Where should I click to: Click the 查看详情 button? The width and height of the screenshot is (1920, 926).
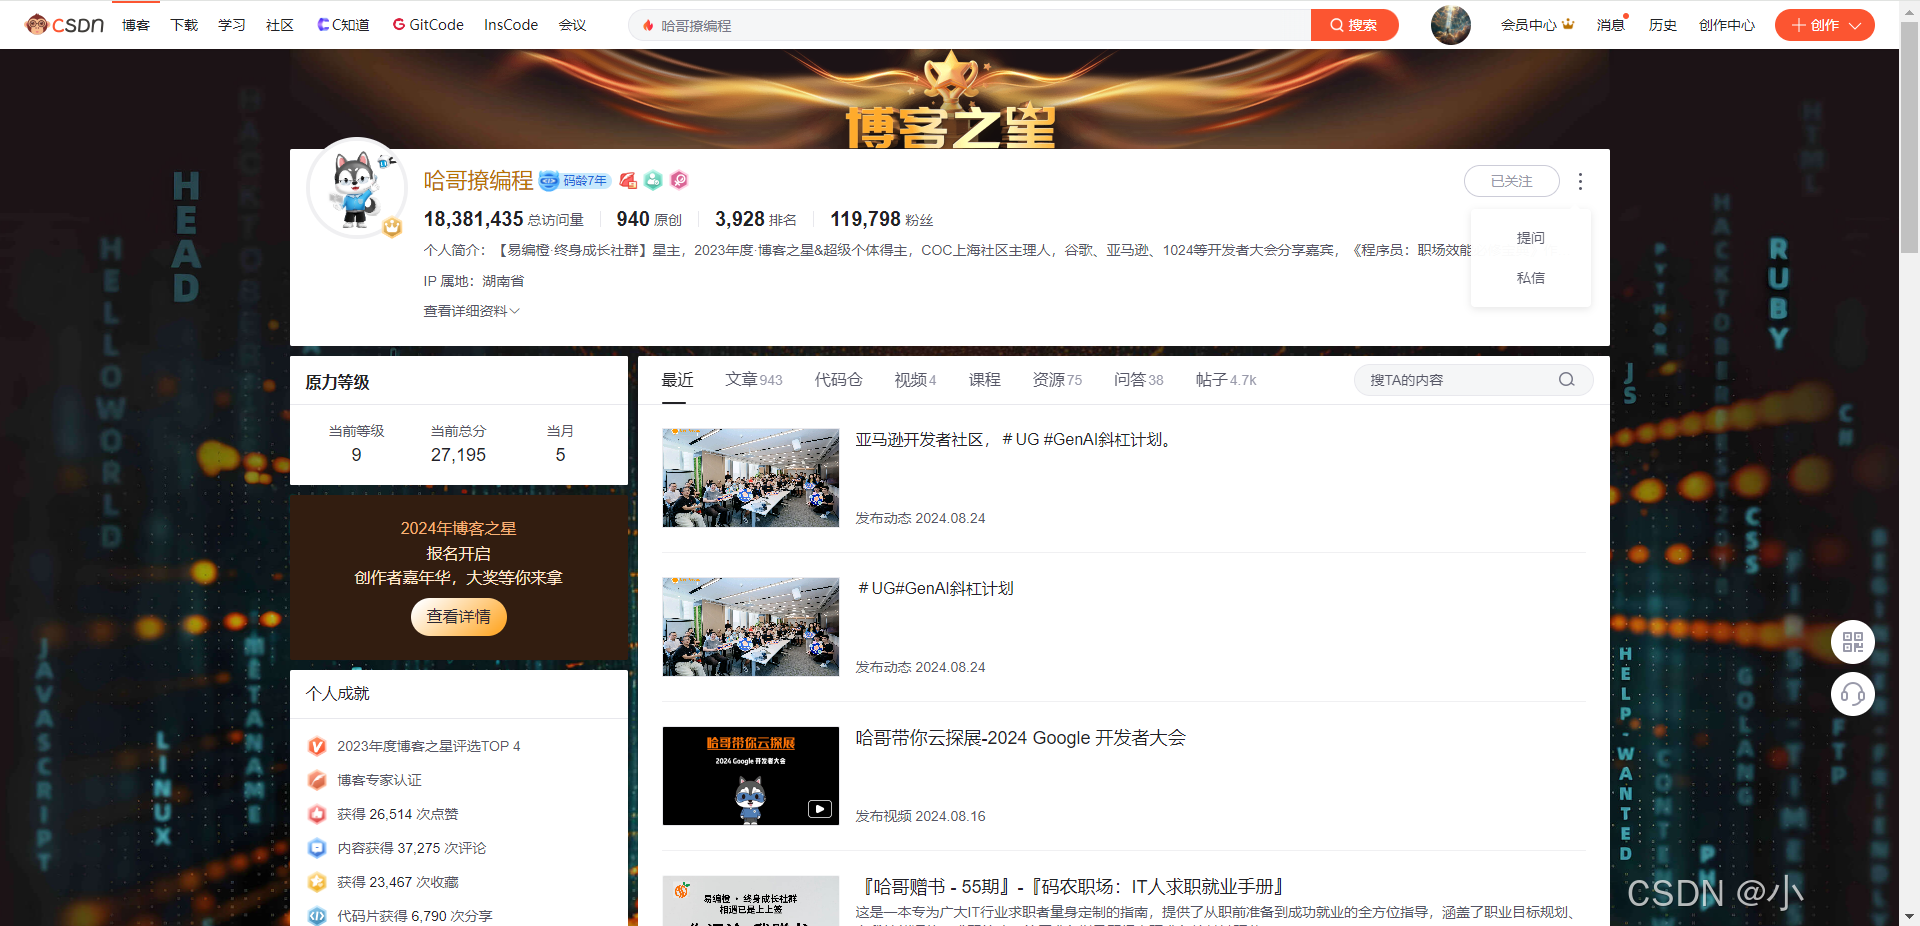(458, 617)
